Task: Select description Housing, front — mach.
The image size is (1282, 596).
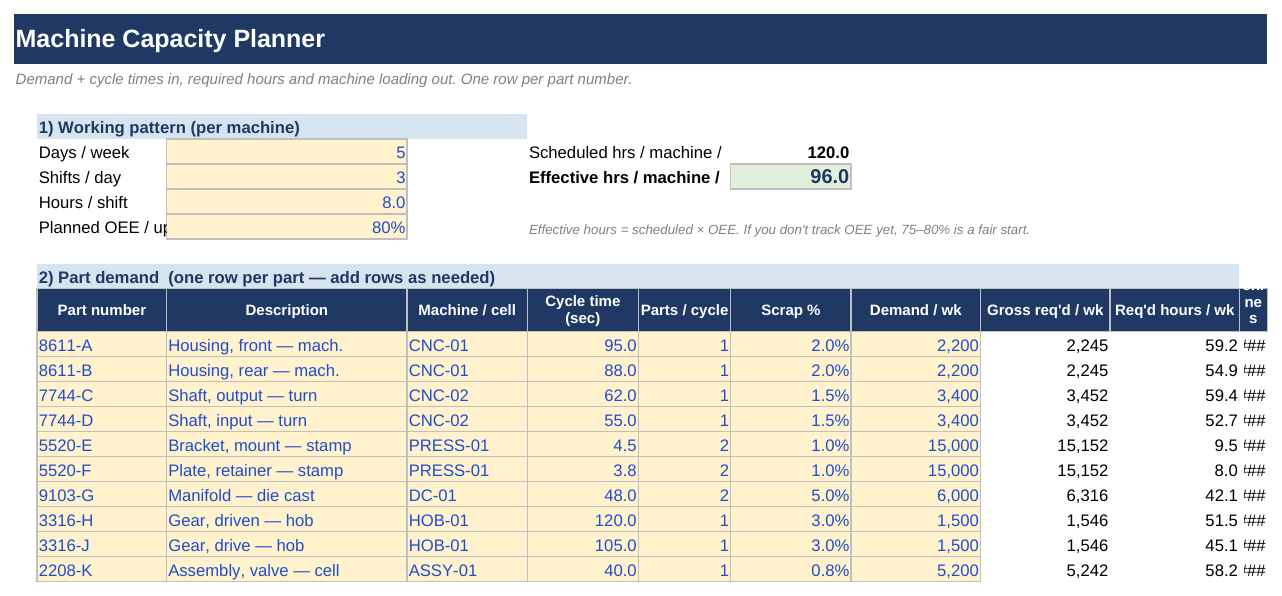Action: pyautogui.click(x=286, y=345)
